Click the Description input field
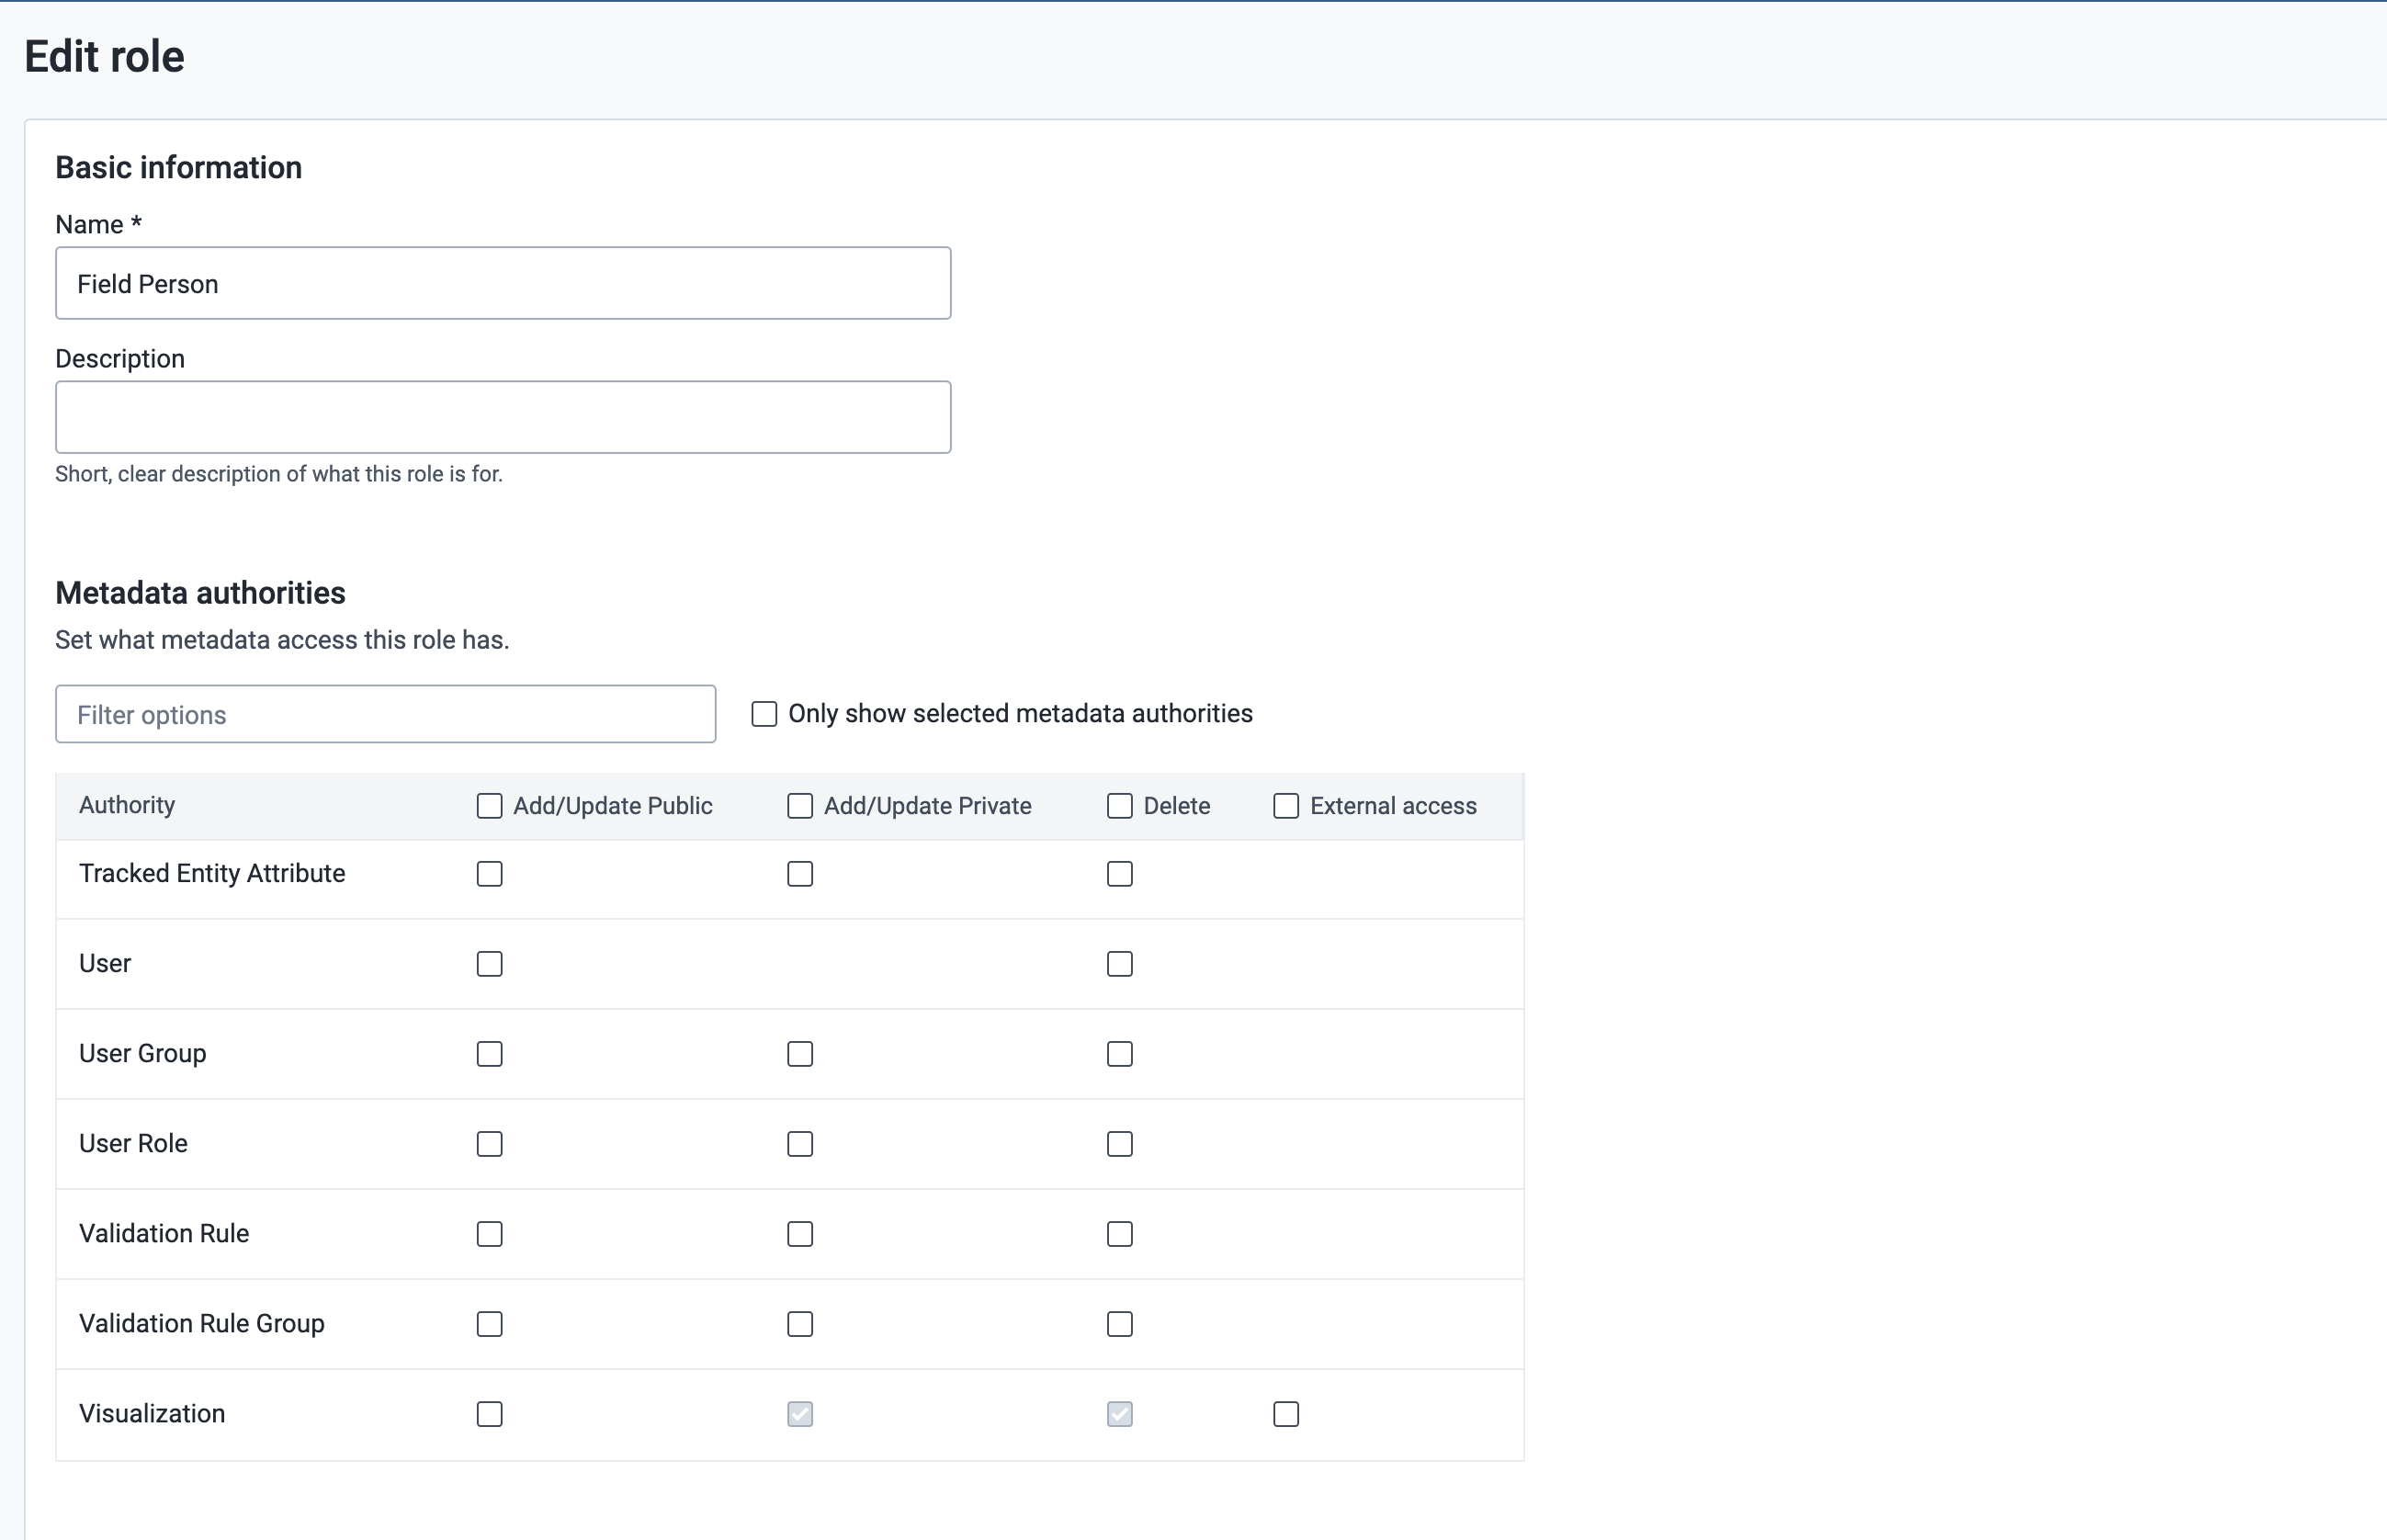 pyautogui.click(x=503, y=417)
